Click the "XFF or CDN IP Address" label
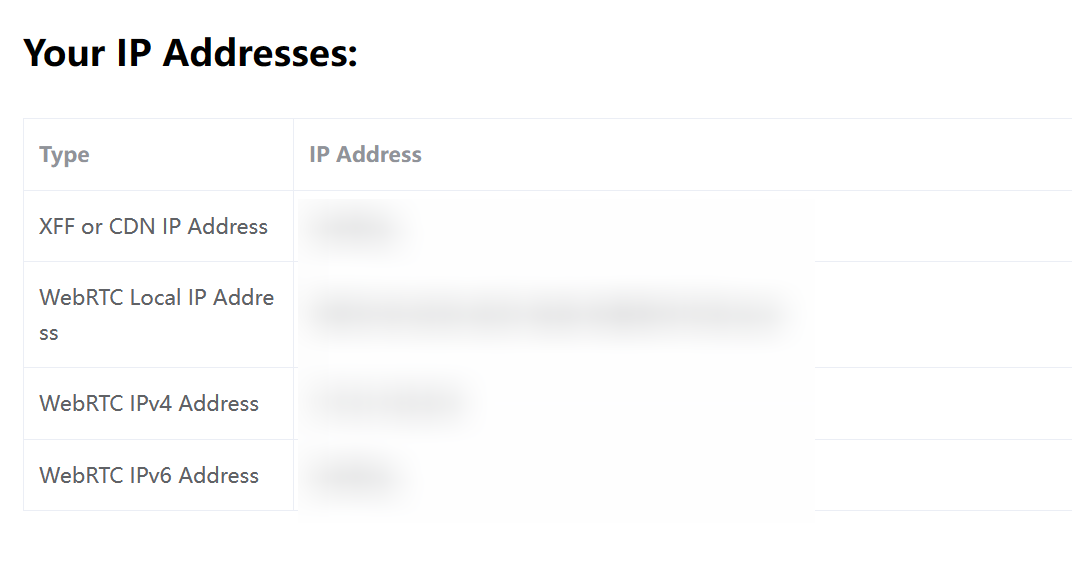 pos(153,226)
